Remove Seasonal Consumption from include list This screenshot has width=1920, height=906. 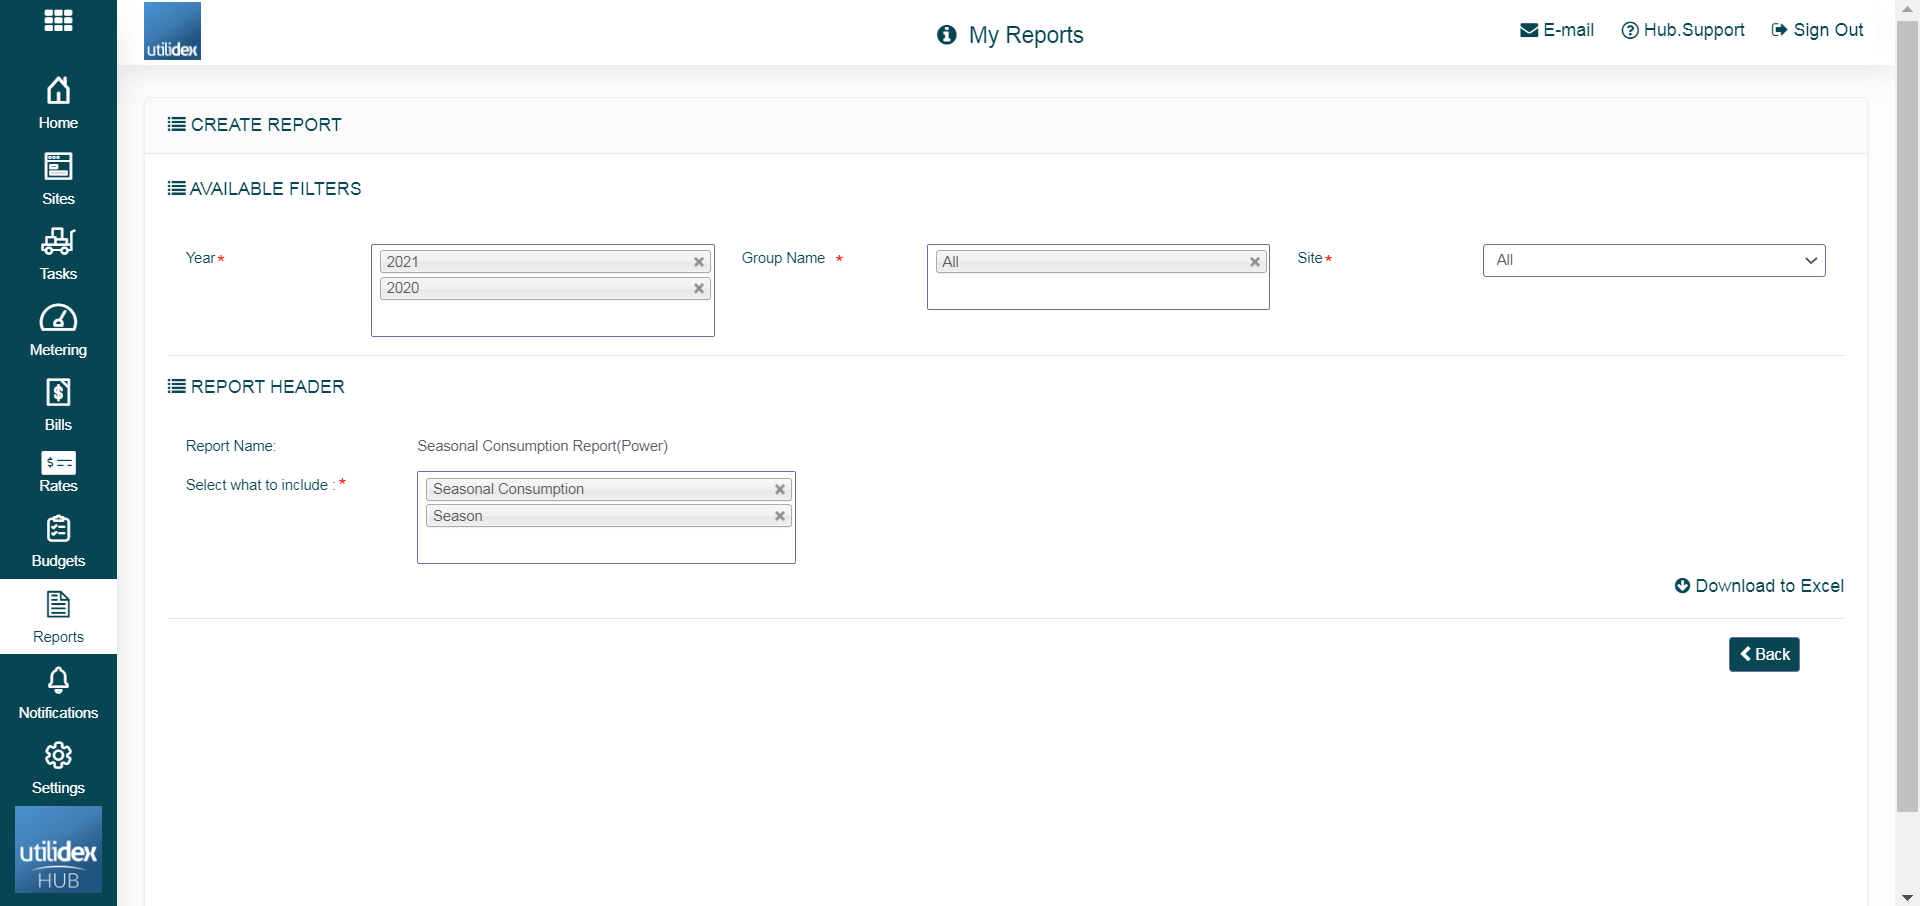pyautogui.click(x=780, y=489)
